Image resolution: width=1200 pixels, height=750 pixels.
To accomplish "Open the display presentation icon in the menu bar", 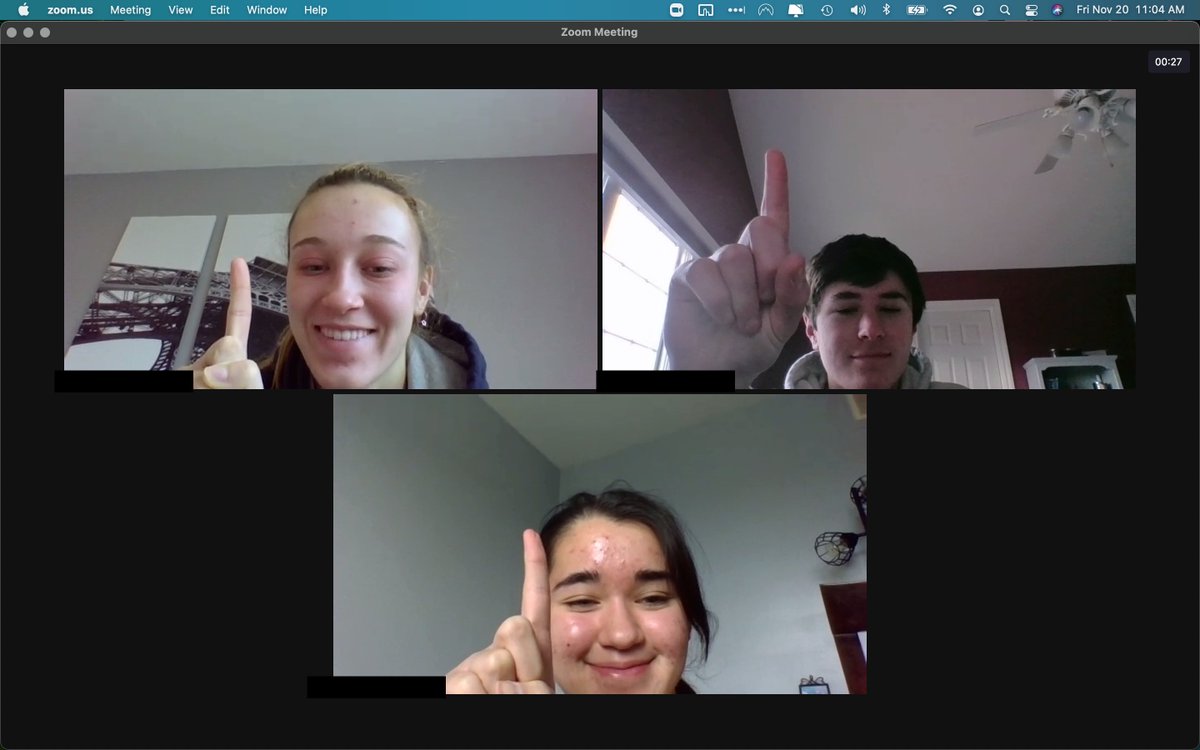I will [x=796, y=10].
